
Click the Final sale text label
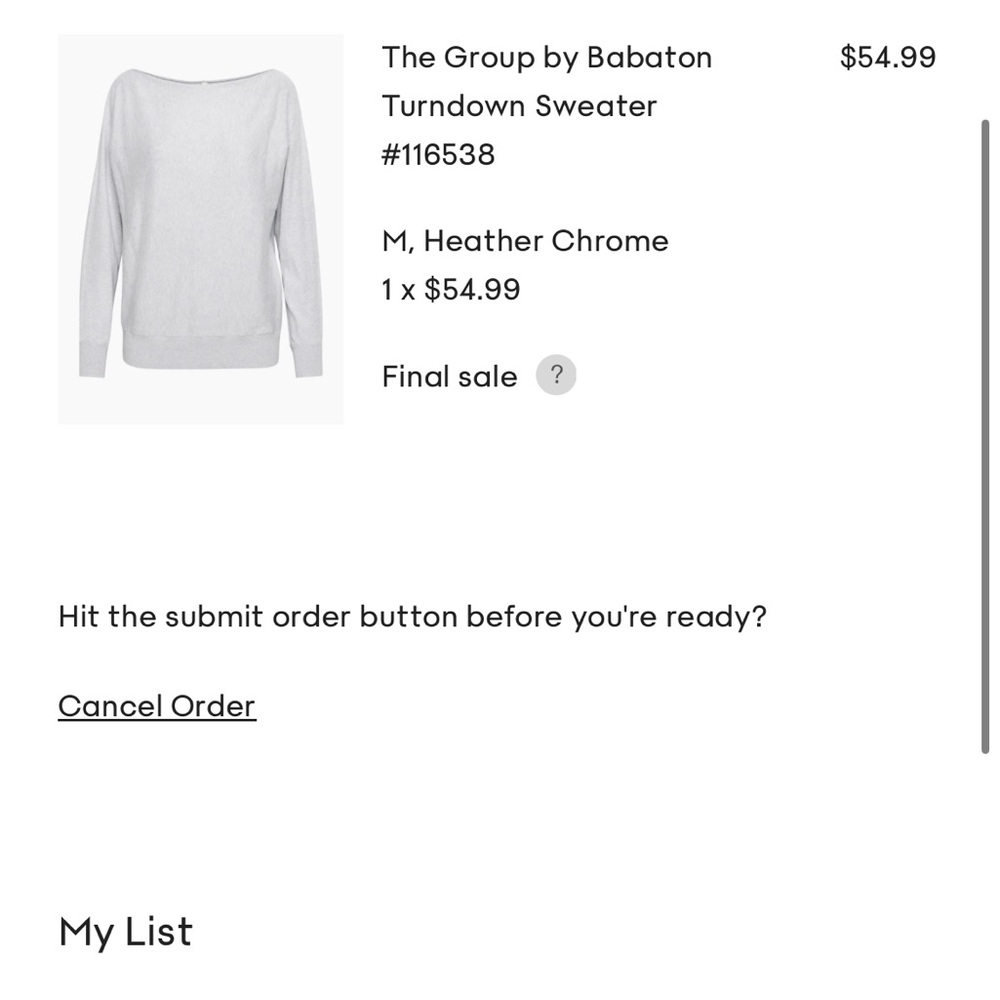pos(448,376)
